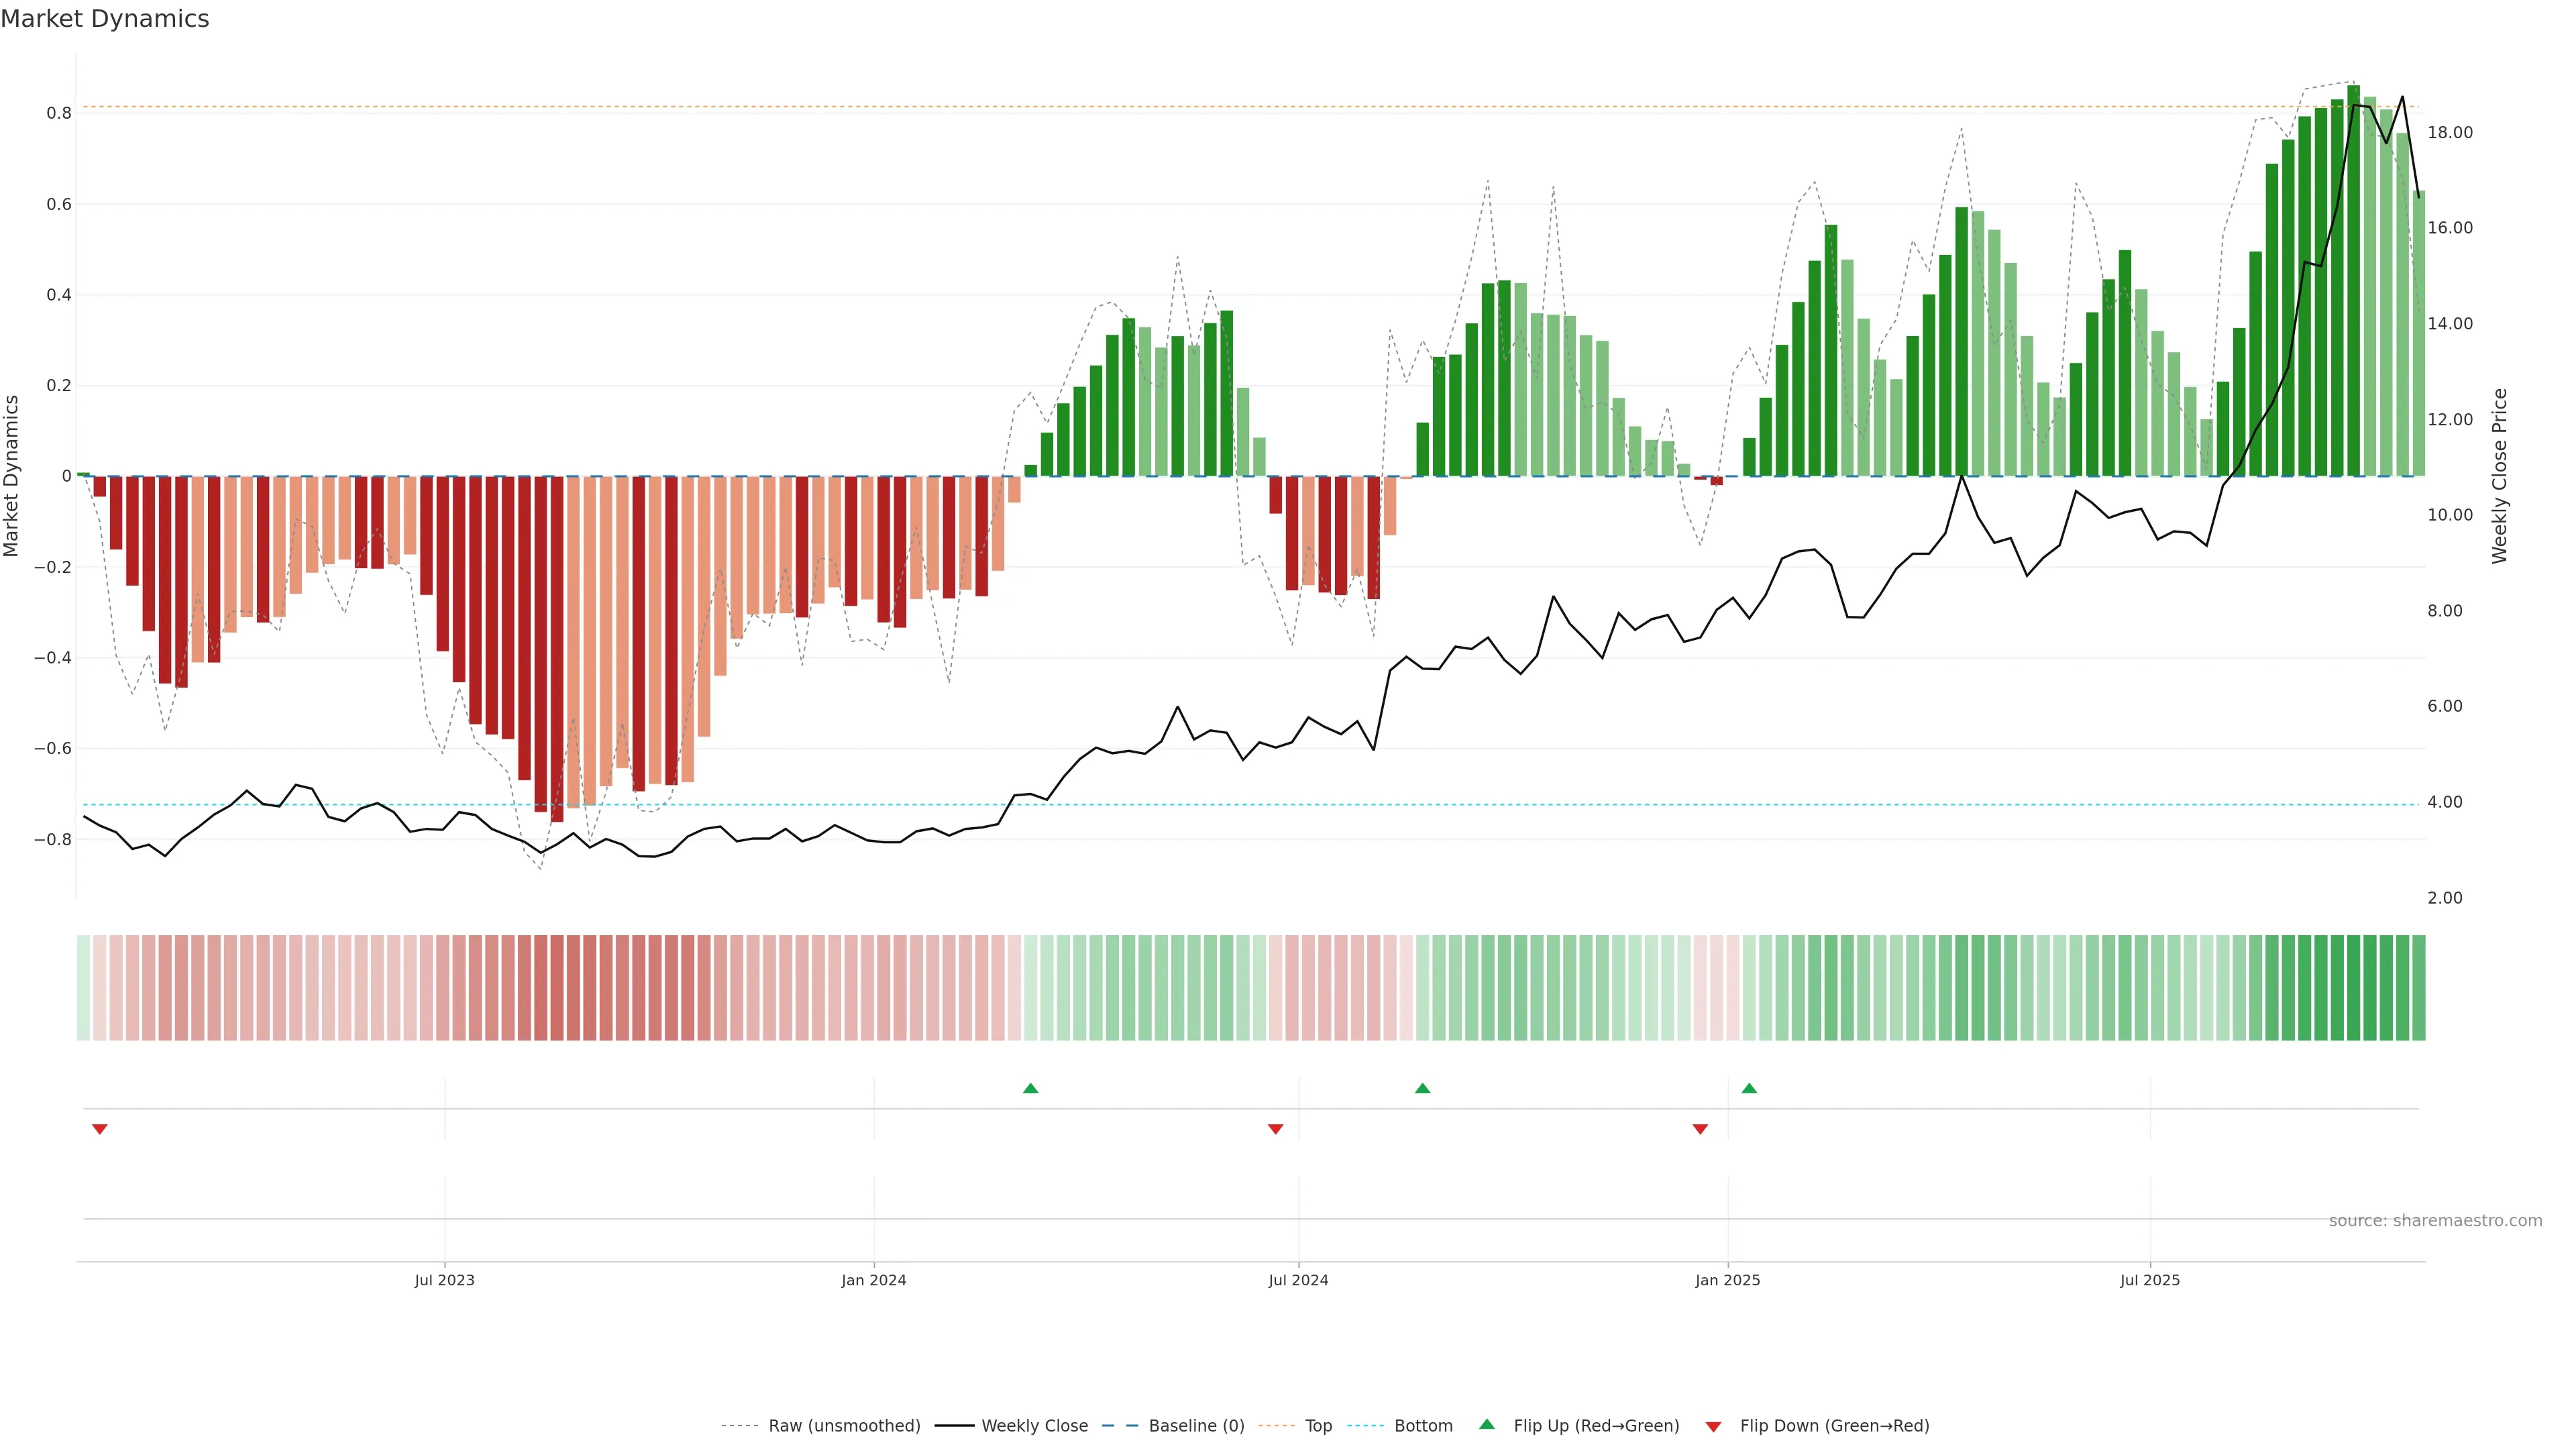Image resolution: width=2576 pixels, height=1449 pixels.
Task: Click the green flip-up marker after Jul 2024
Action: (1422, 1088)
